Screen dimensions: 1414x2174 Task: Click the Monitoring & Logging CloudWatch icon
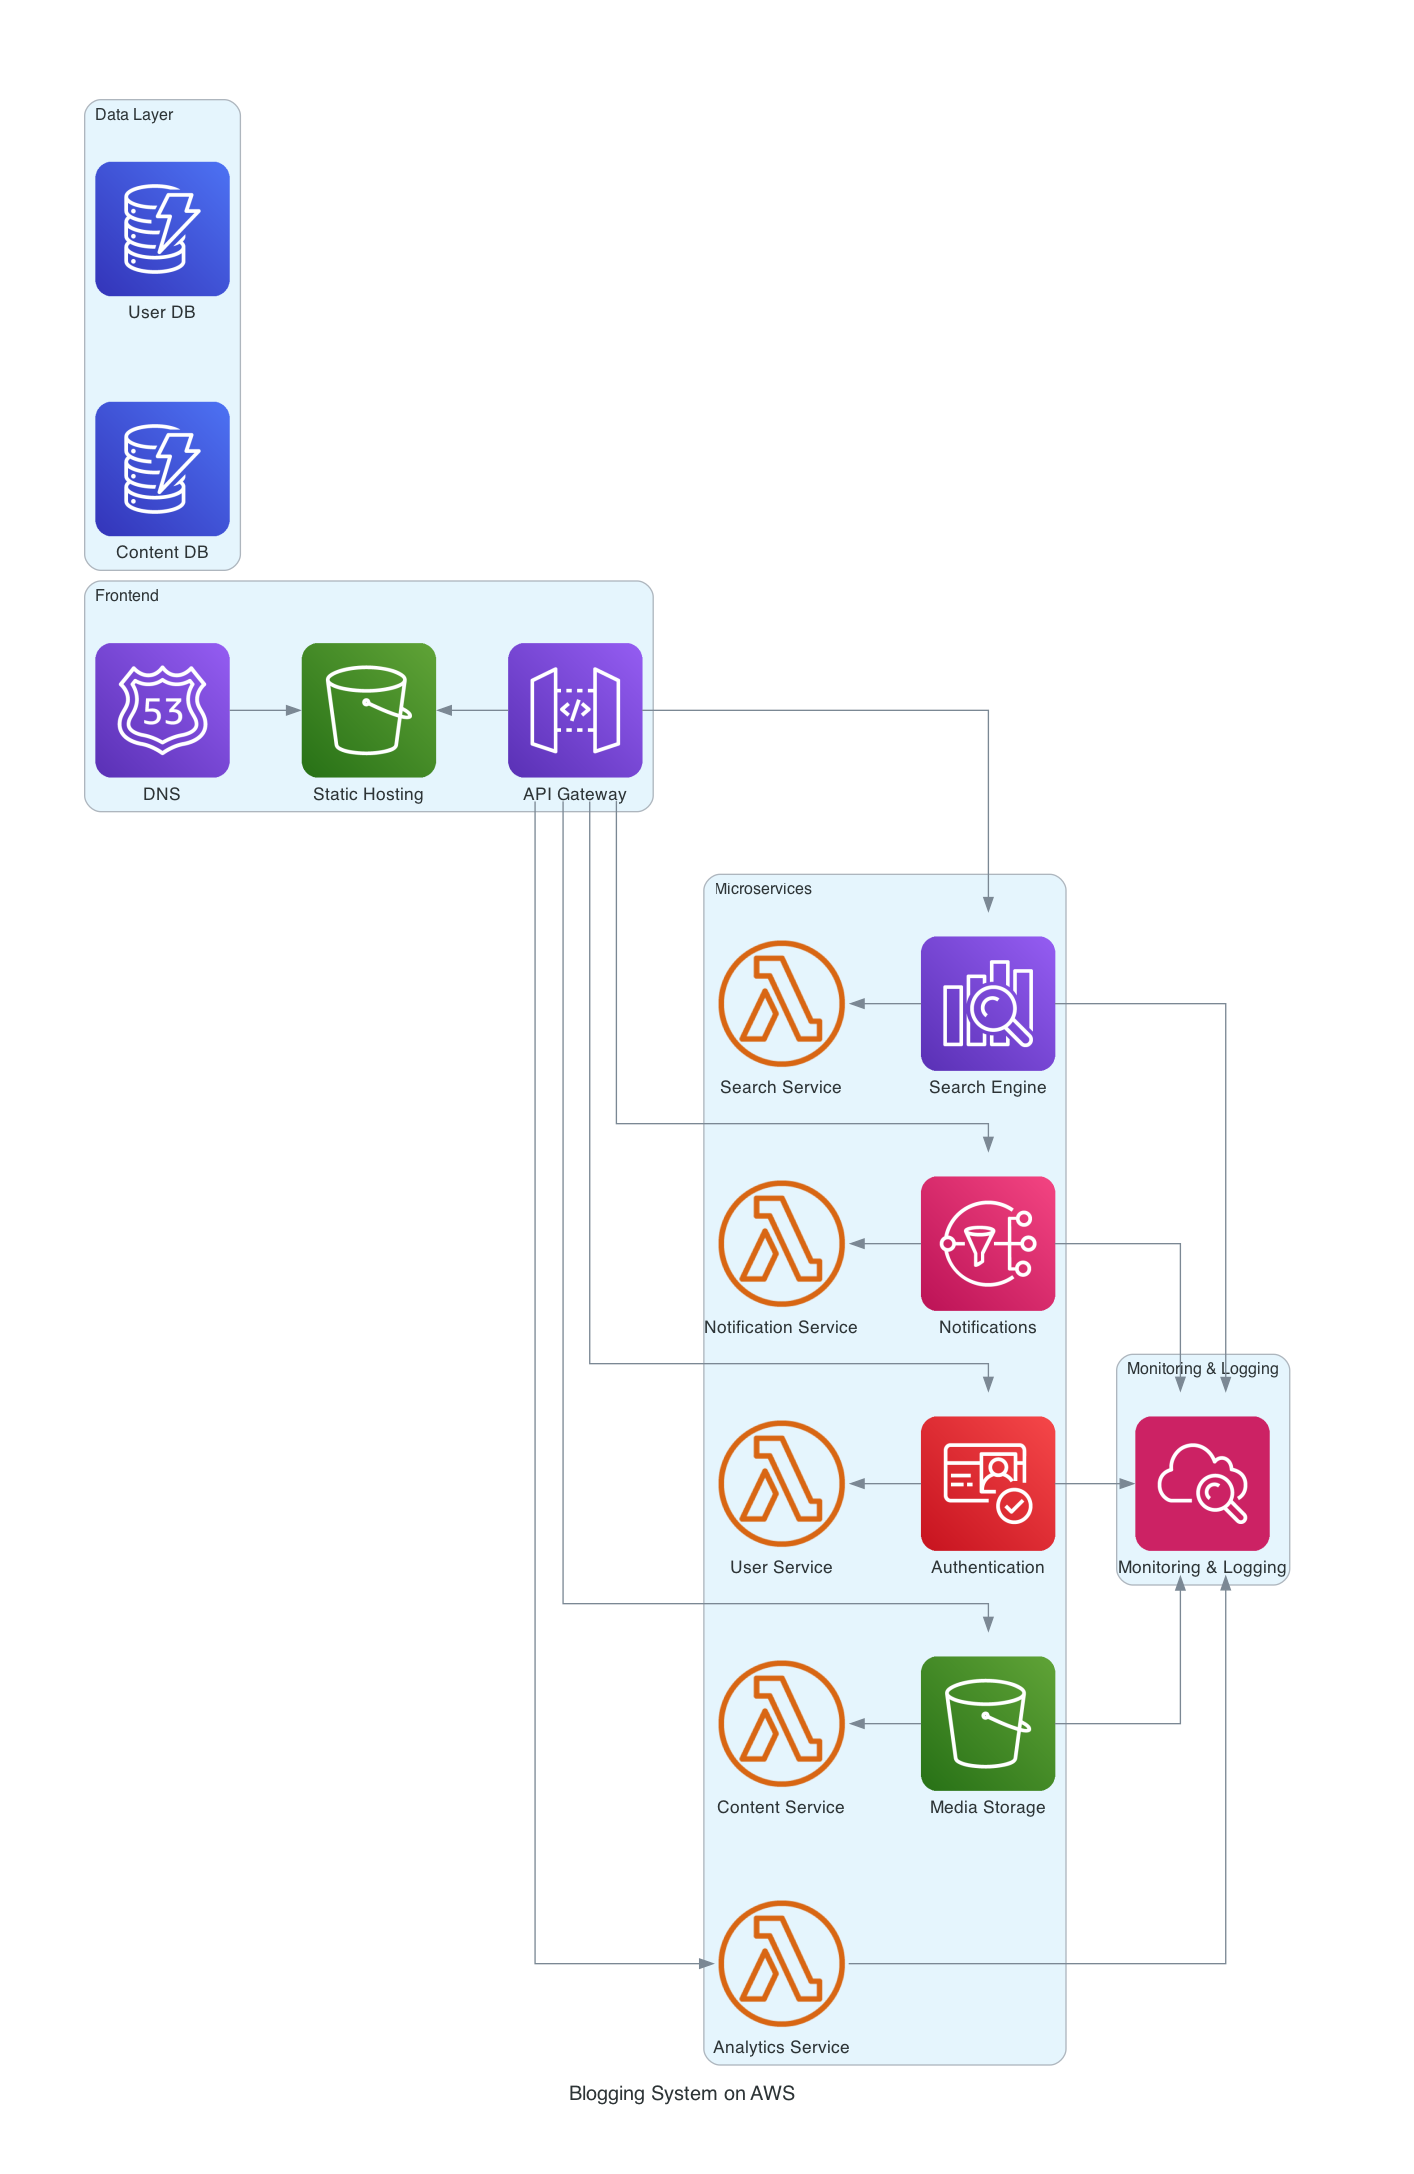1202,1483
